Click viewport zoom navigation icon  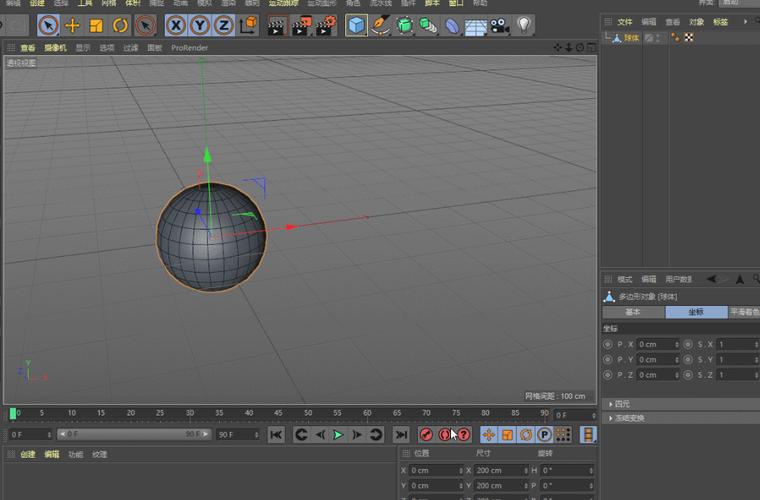click(x=569, y=47)
